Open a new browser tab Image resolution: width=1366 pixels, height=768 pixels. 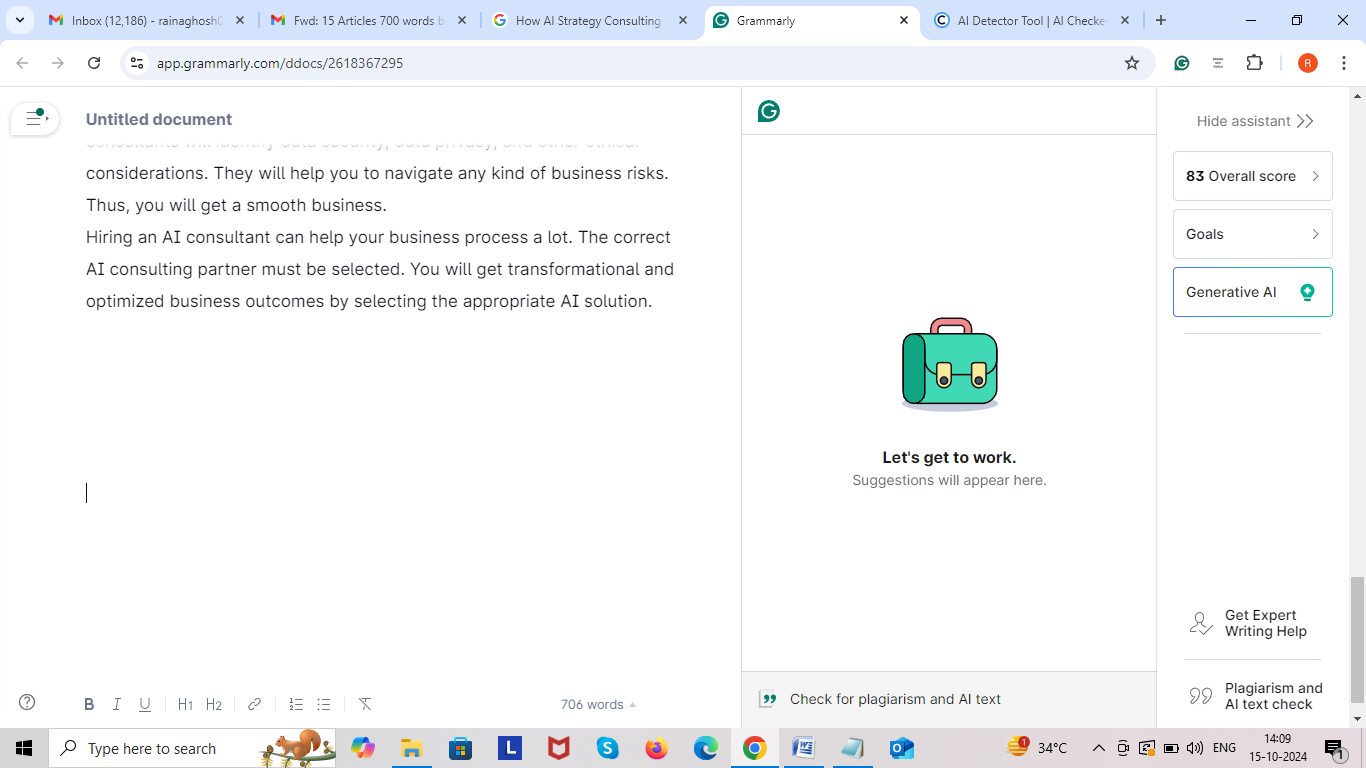(x=1160, y=20)
